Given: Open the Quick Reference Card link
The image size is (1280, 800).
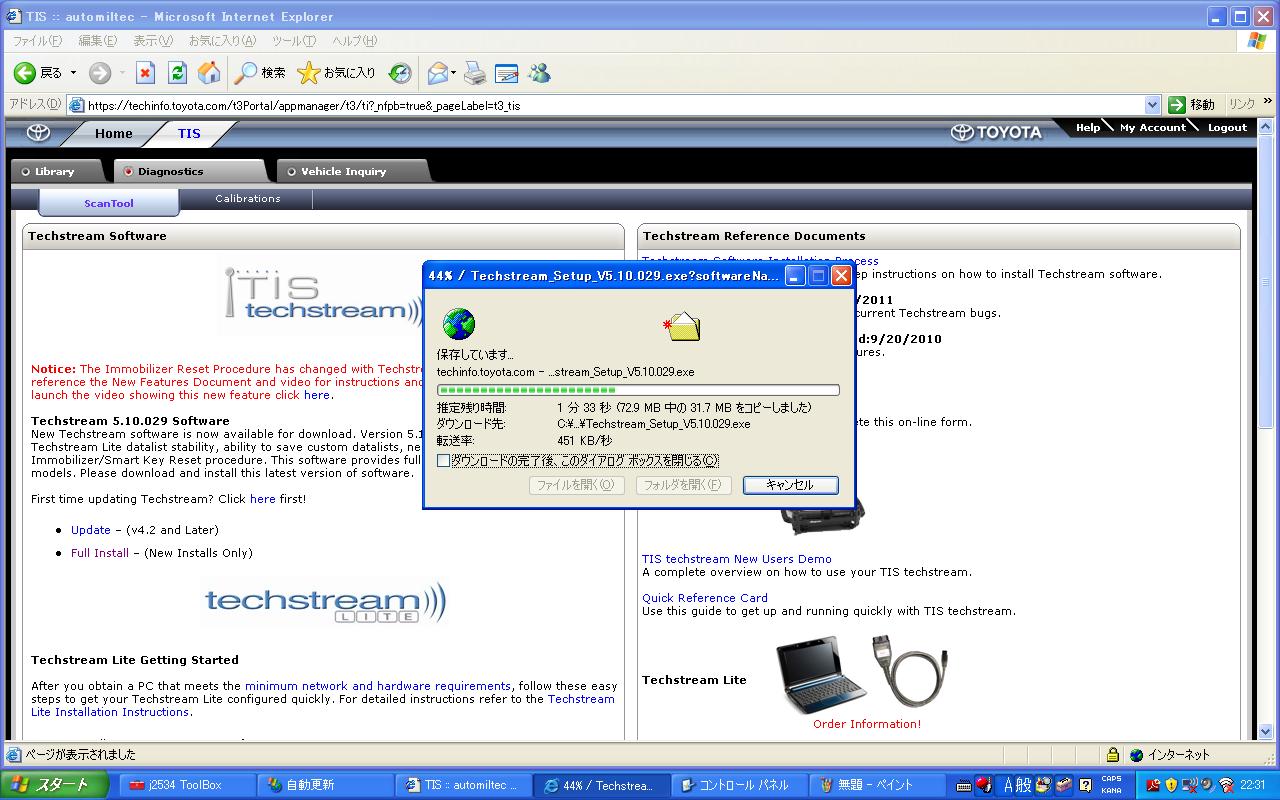Looking at the screenshot, I should pos(705,598).
